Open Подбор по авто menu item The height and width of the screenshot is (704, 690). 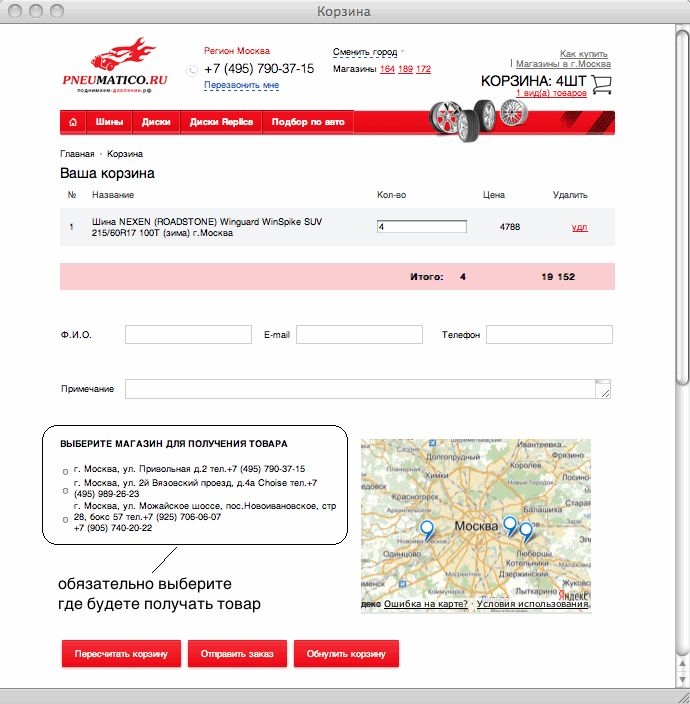coord(308,122)
